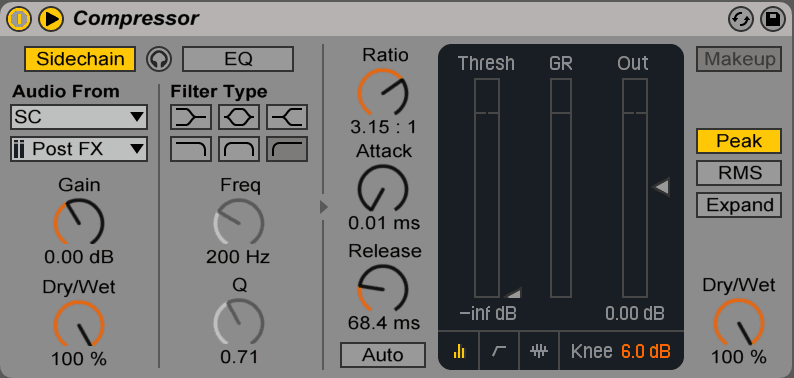The width and height of the screenshot is (794, 378).
Task: Select the high-pass filter type icon
Action: click(x=287, y=149)
